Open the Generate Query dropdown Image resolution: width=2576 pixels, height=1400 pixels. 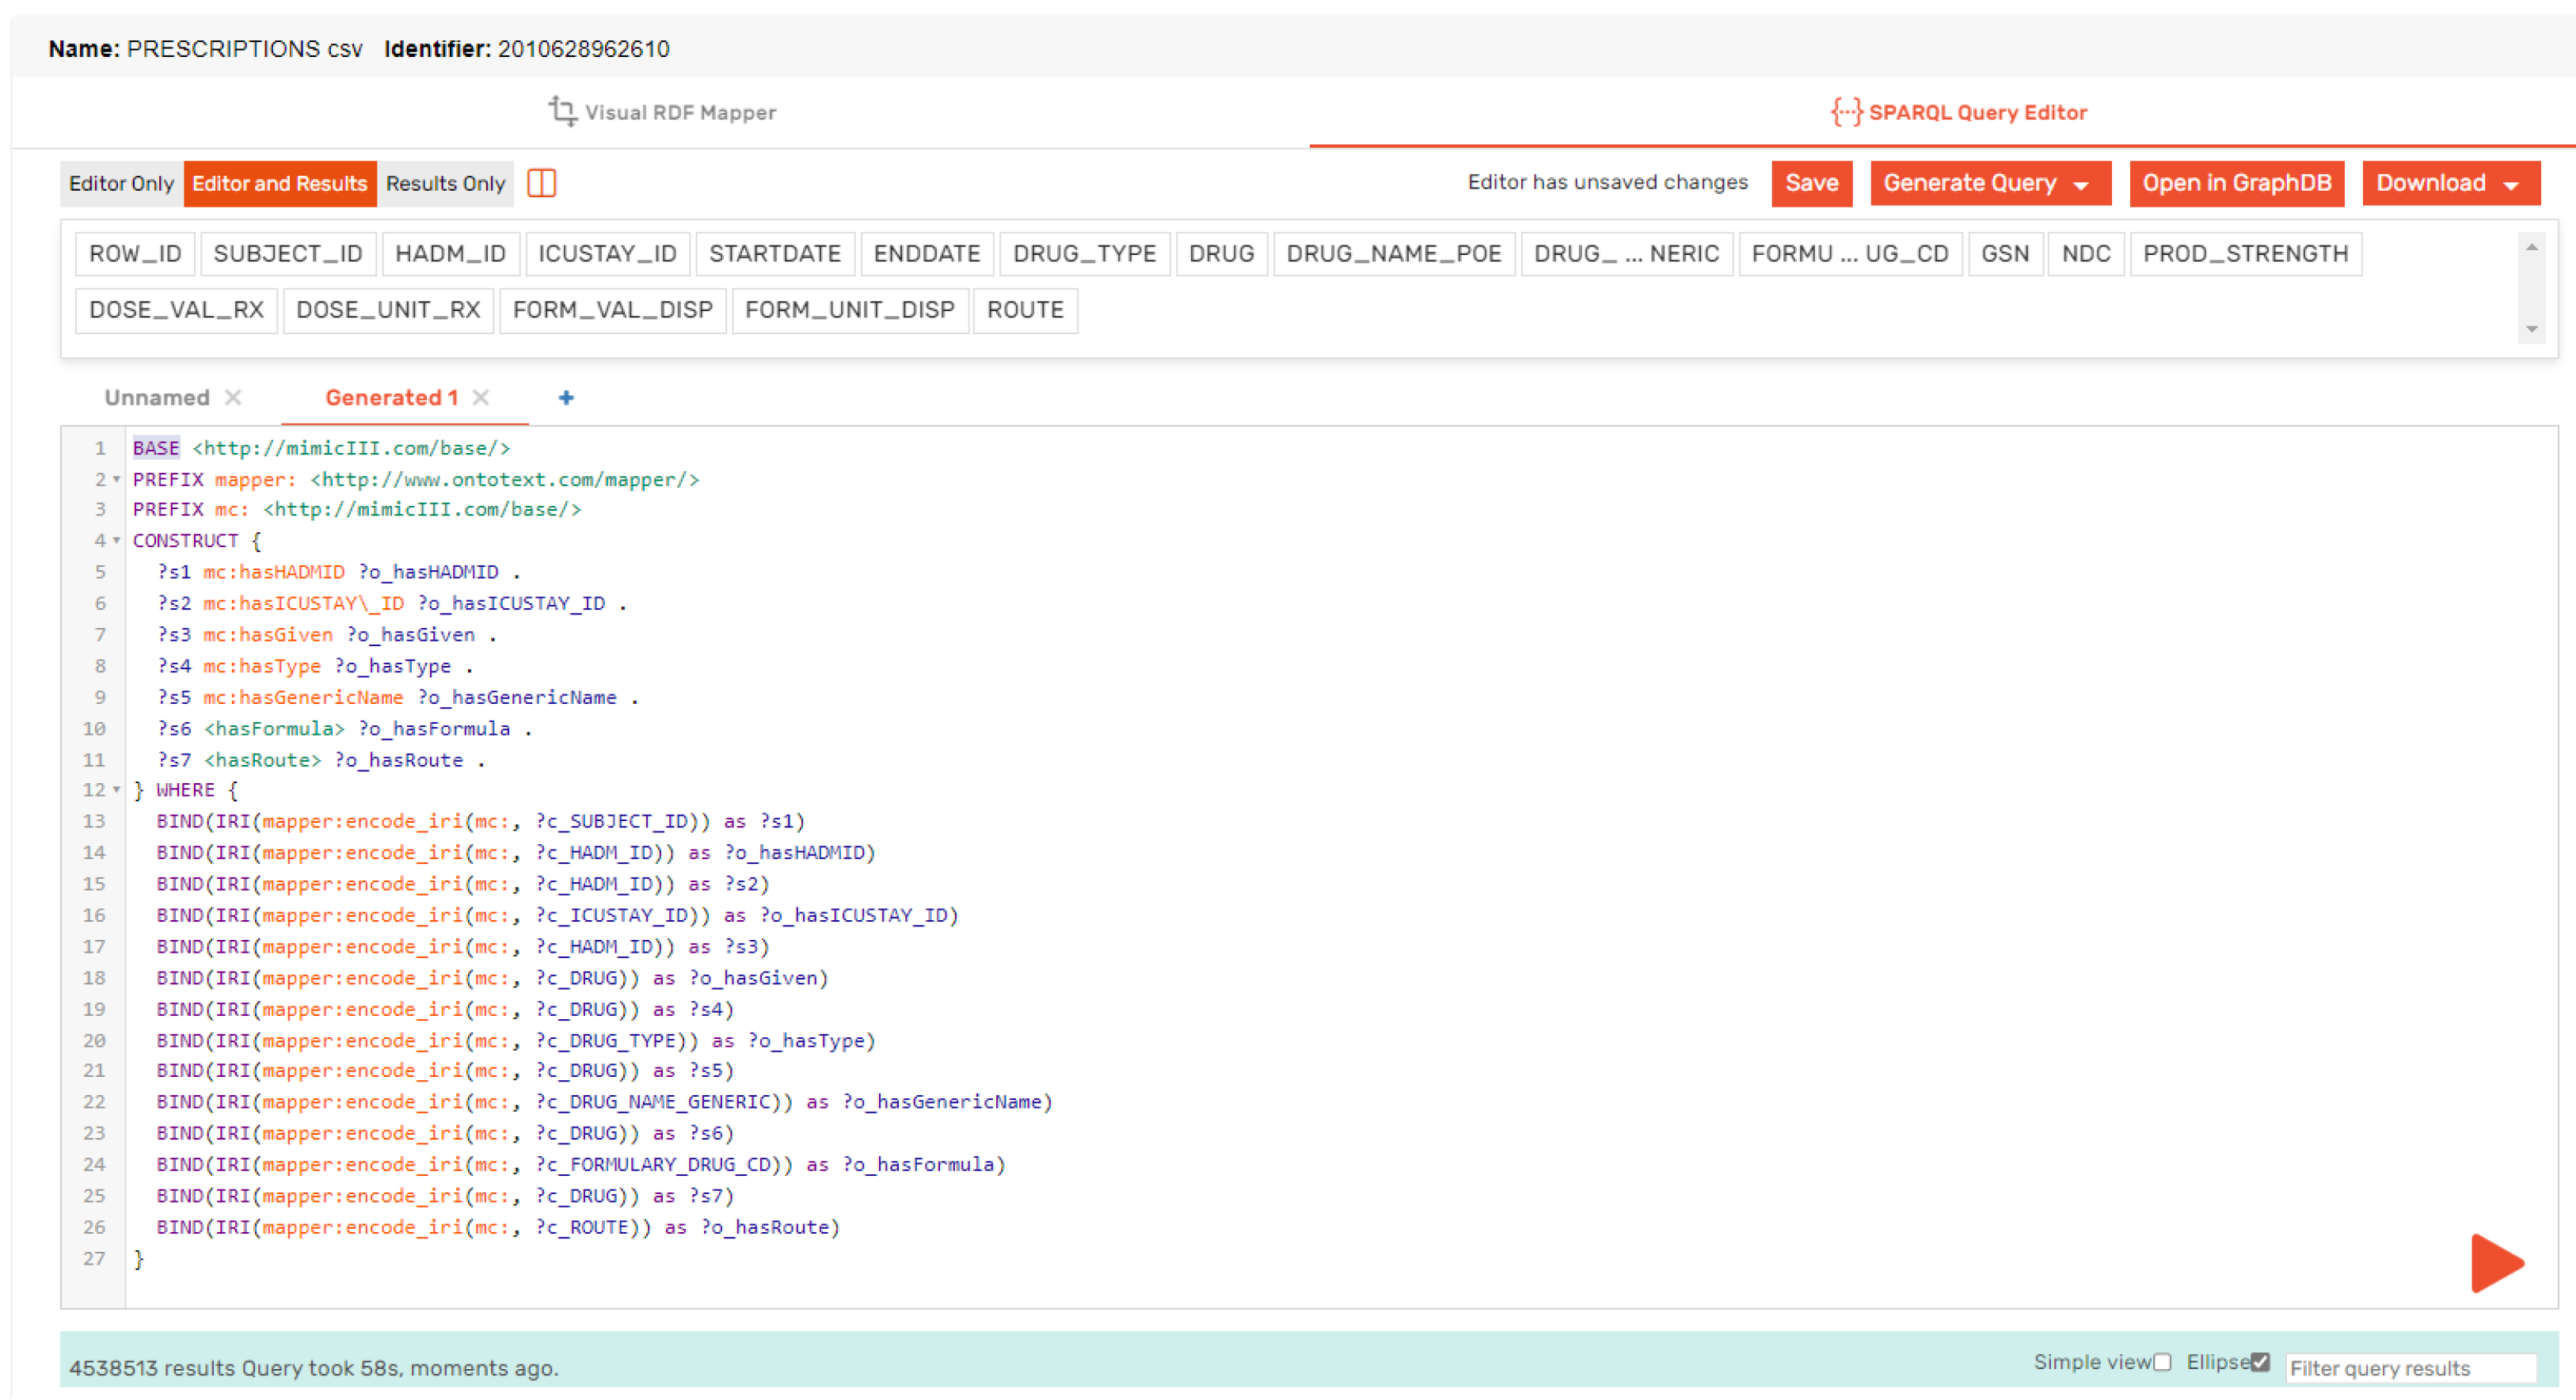click(1989, 184)
